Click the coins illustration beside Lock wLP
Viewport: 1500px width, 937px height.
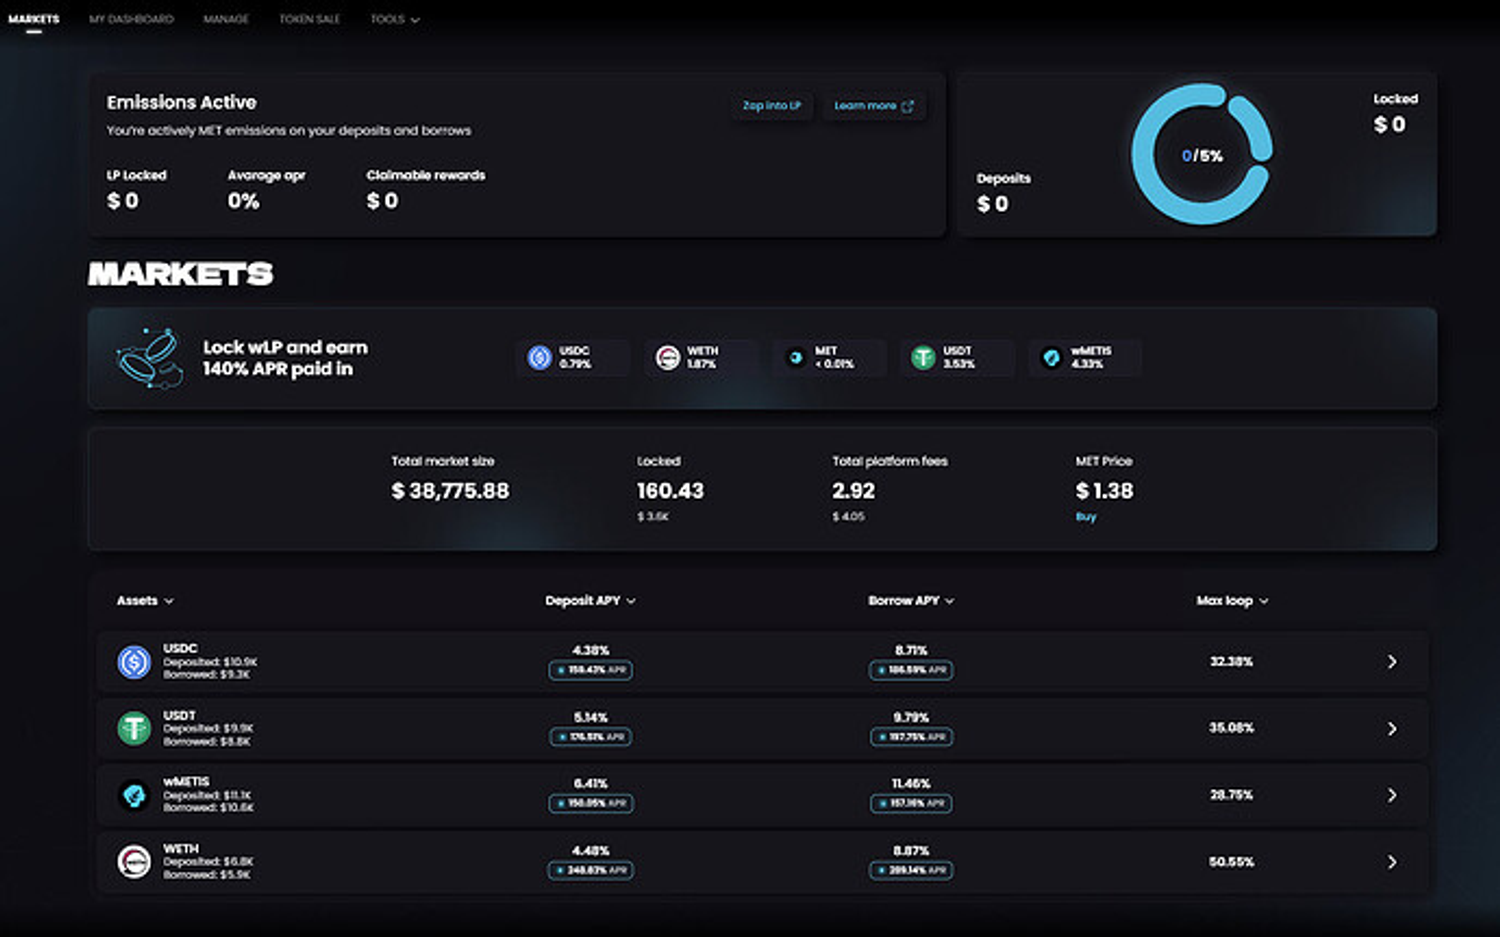click(x=150, y=358)
